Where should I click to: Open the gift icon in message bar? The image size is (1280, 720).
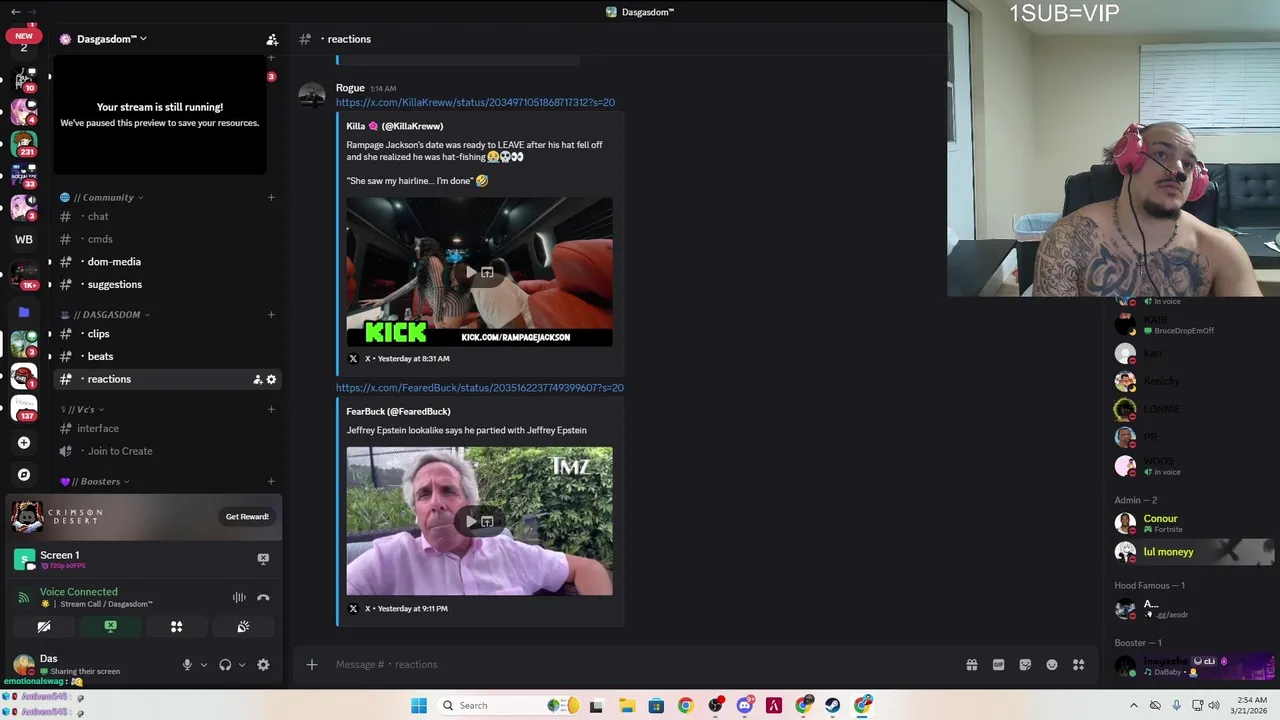pyautogui.click(x=971, y=665)
